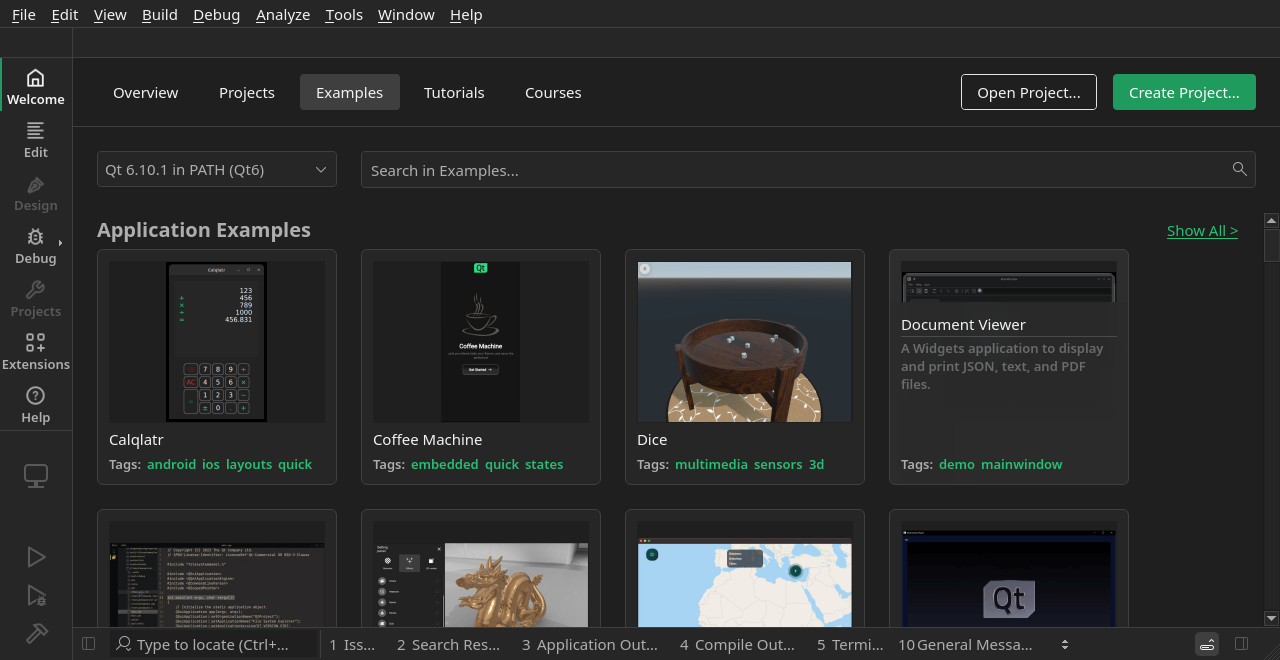Open the Welcome mode

[36, 86]
